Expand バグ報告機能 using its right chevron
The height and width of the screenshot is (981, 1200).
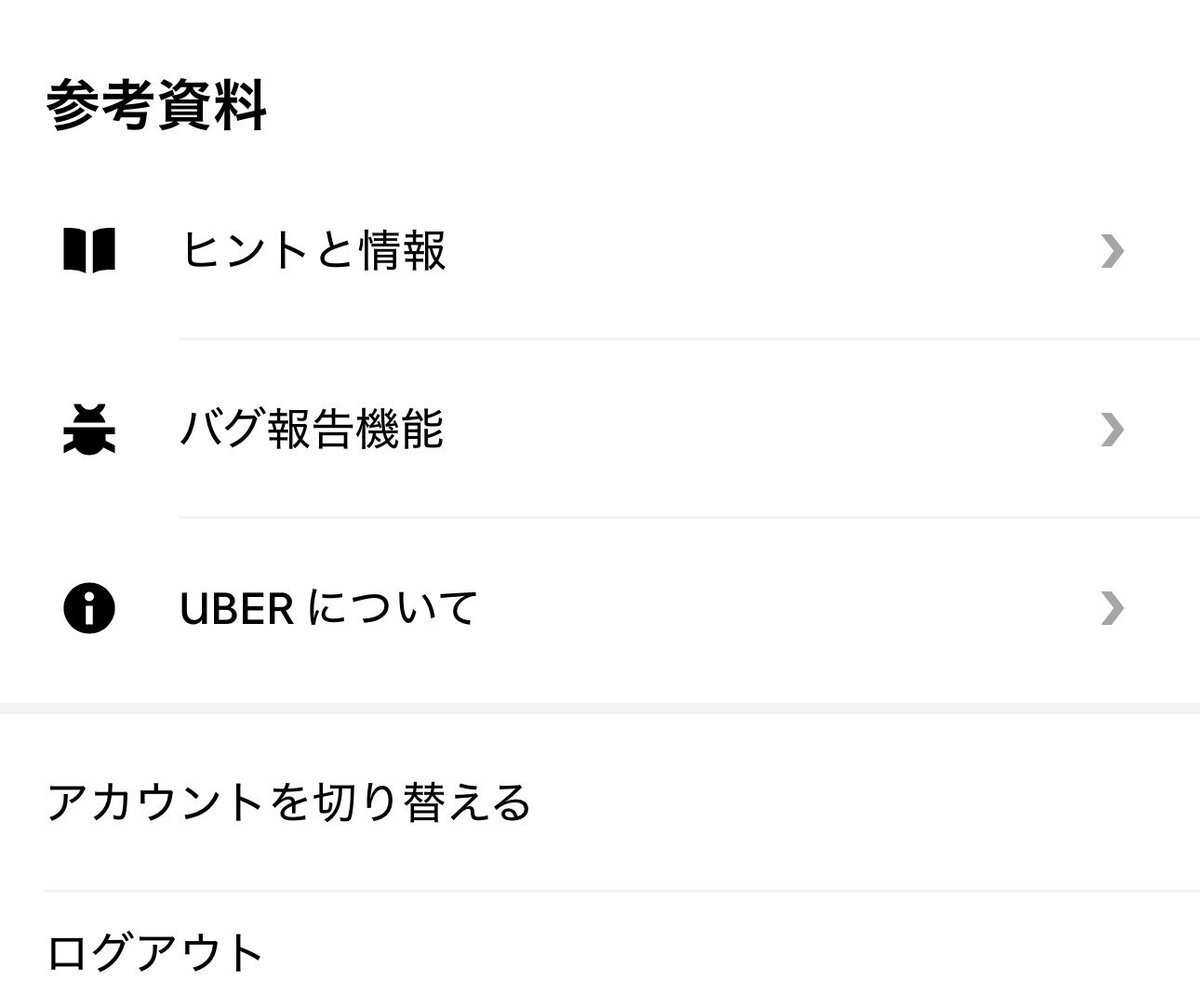point(1111,429)
